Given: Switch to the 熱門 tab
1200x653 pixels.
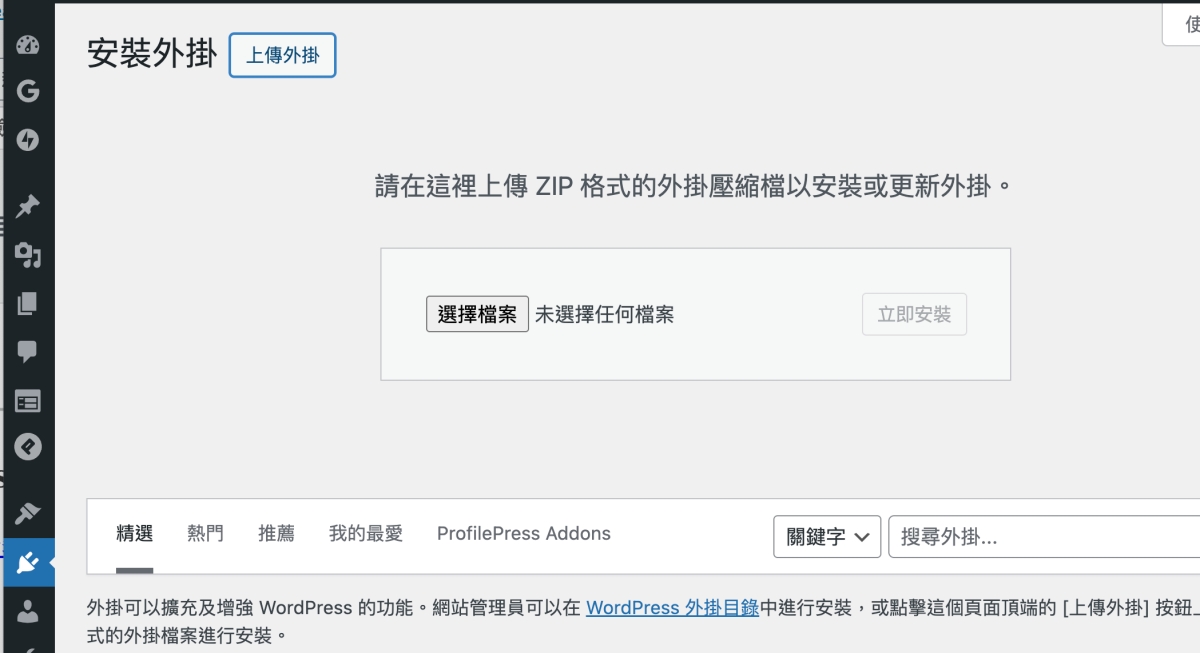Looking at the screenshot, I should [206, 534].
